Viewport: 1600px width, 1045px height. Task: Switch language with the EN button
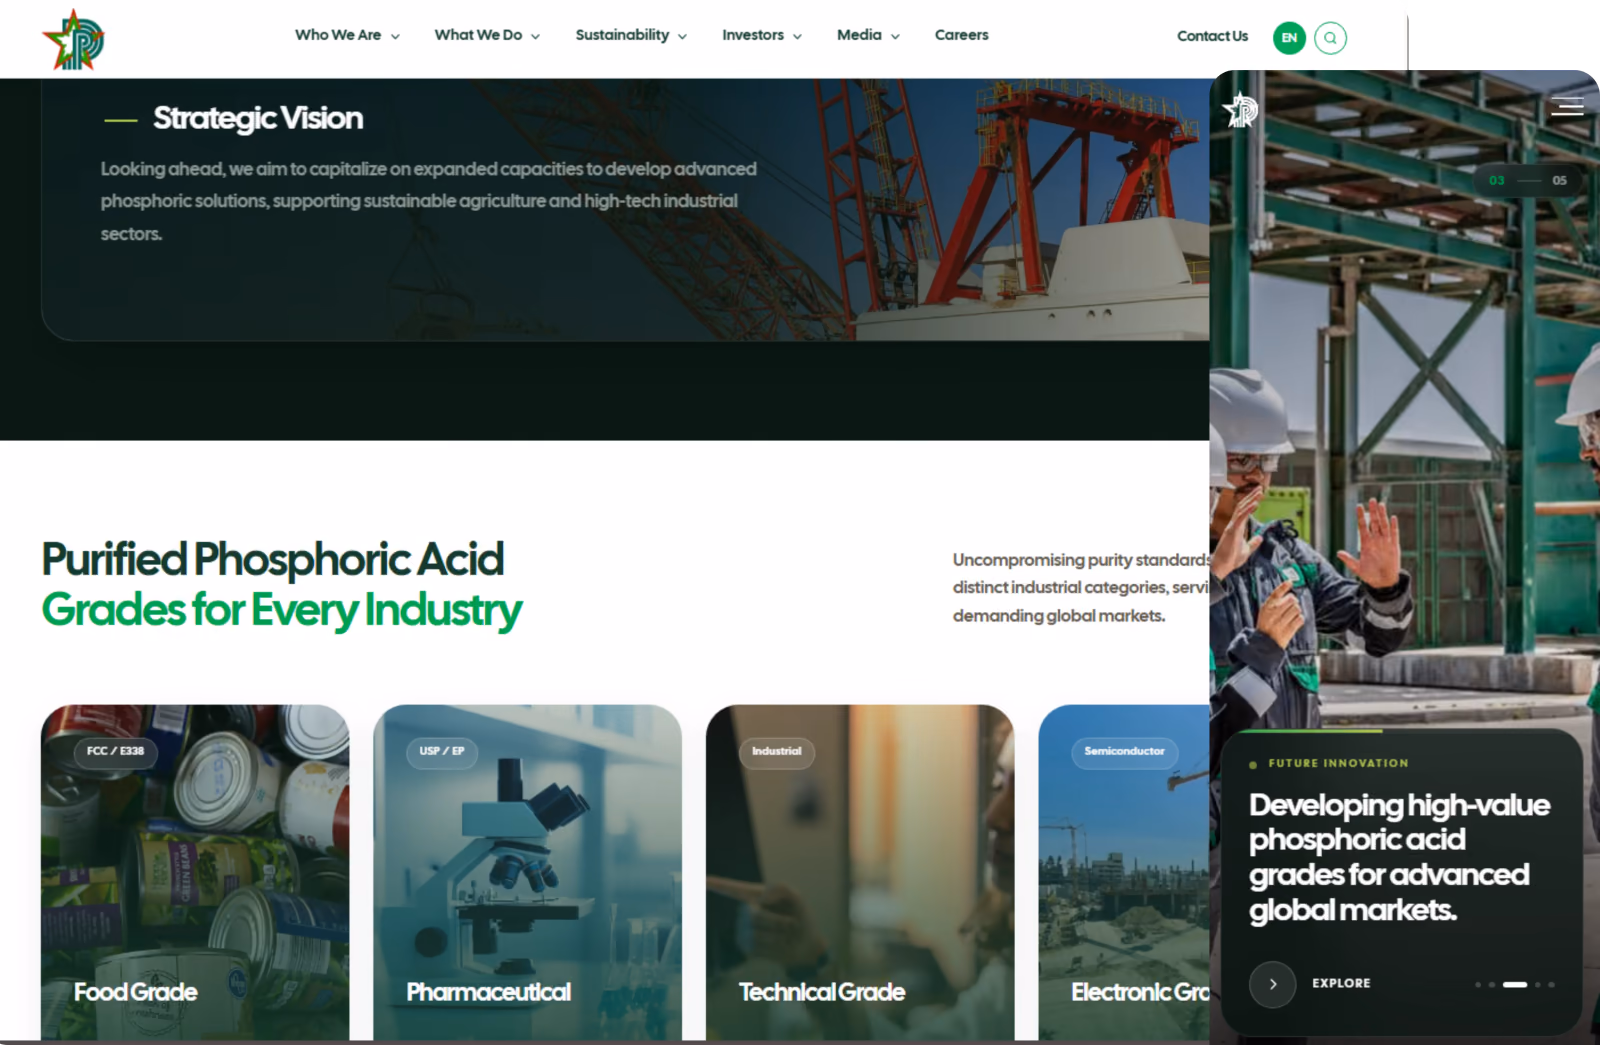pyautogui.click(x=1289, y=38)
